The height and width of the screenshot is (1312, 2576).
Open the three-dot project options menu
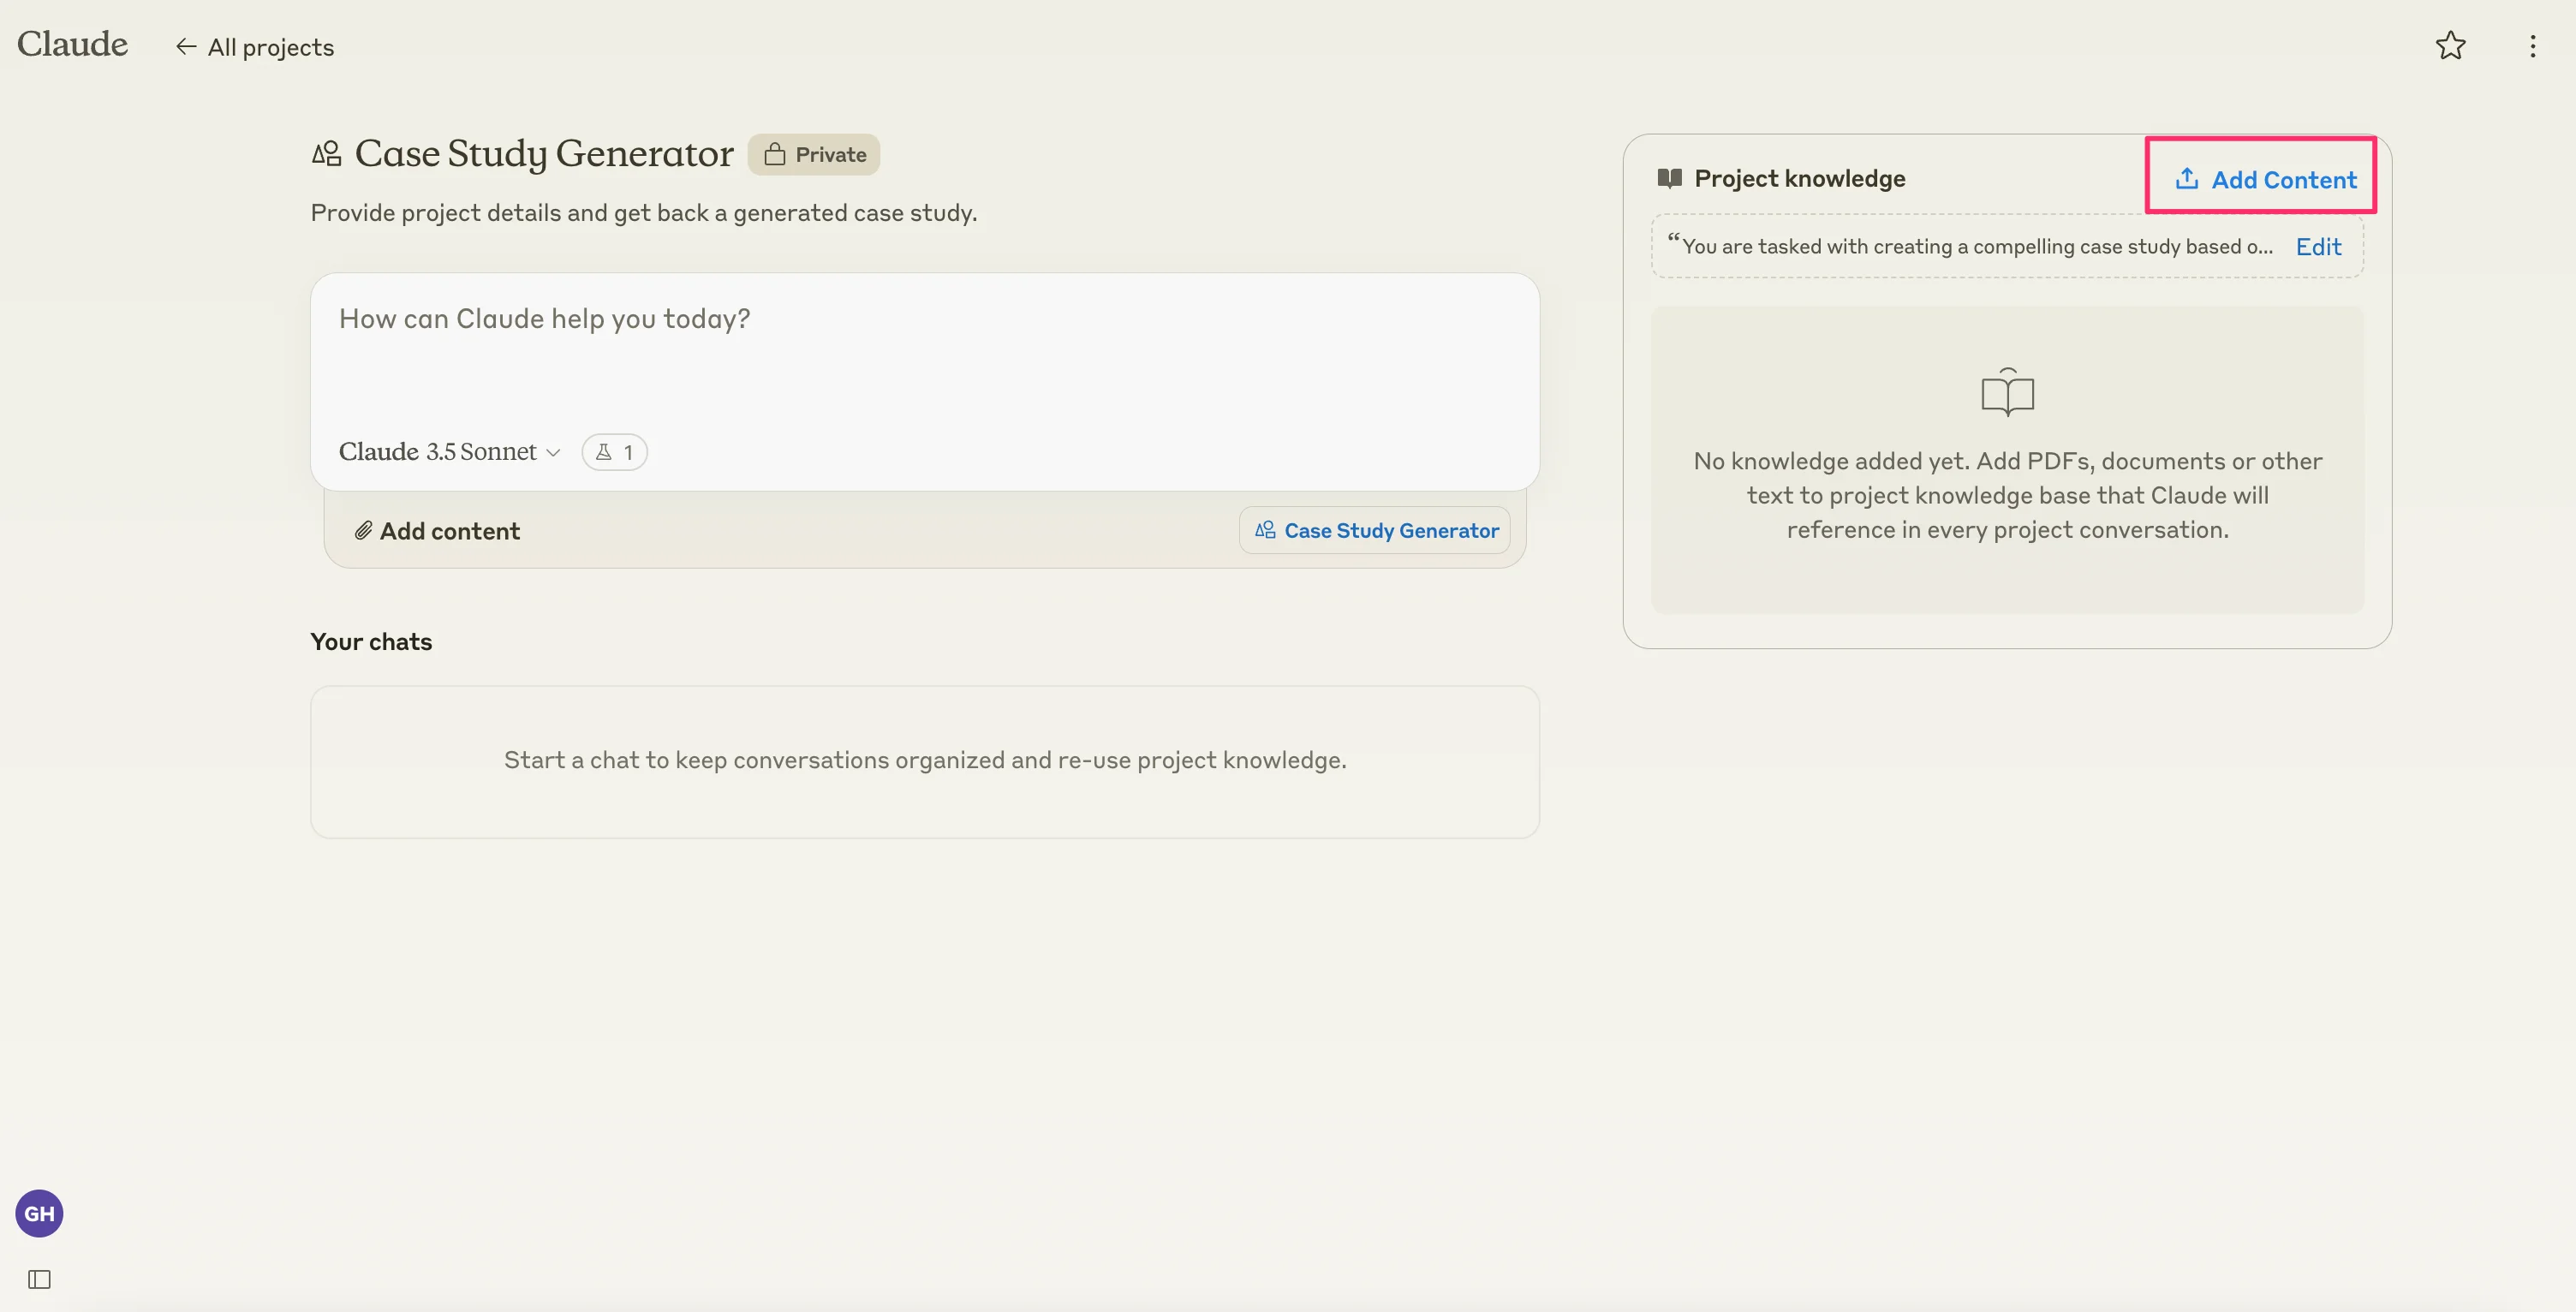pyautogui.click(x=2532, y=46)
